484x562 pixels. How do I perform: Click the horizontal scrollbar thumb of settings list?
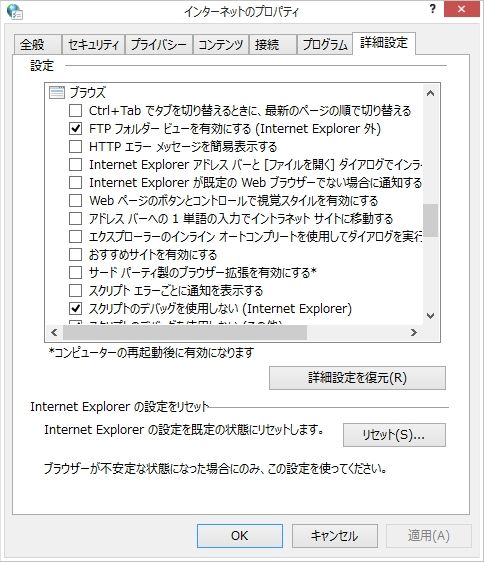tap(185, 333)
